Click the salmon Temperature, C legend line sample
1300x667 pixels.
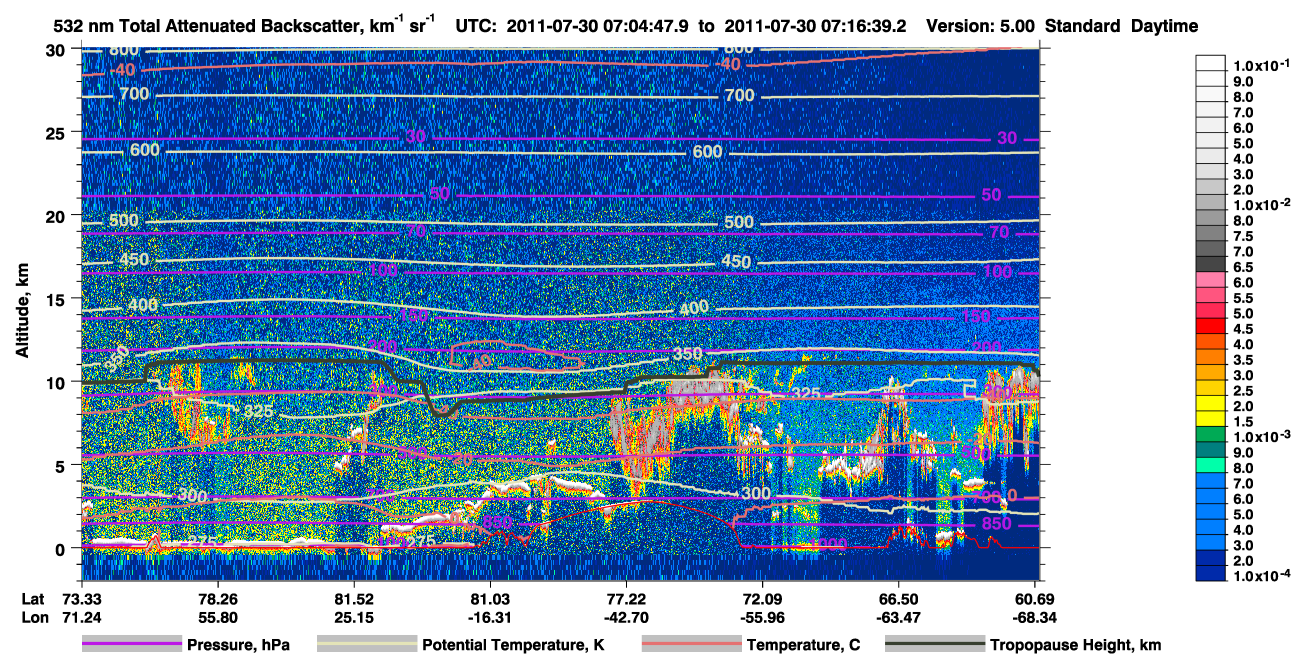[x=692, y=645]
